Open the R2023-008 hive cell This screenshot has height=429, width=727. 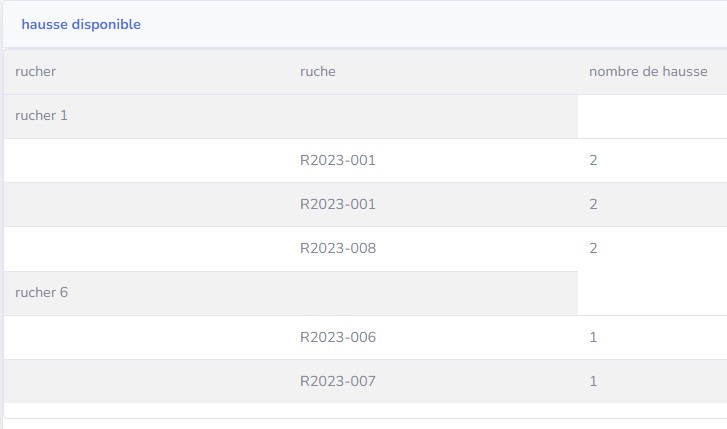click(x=338, y=248)
